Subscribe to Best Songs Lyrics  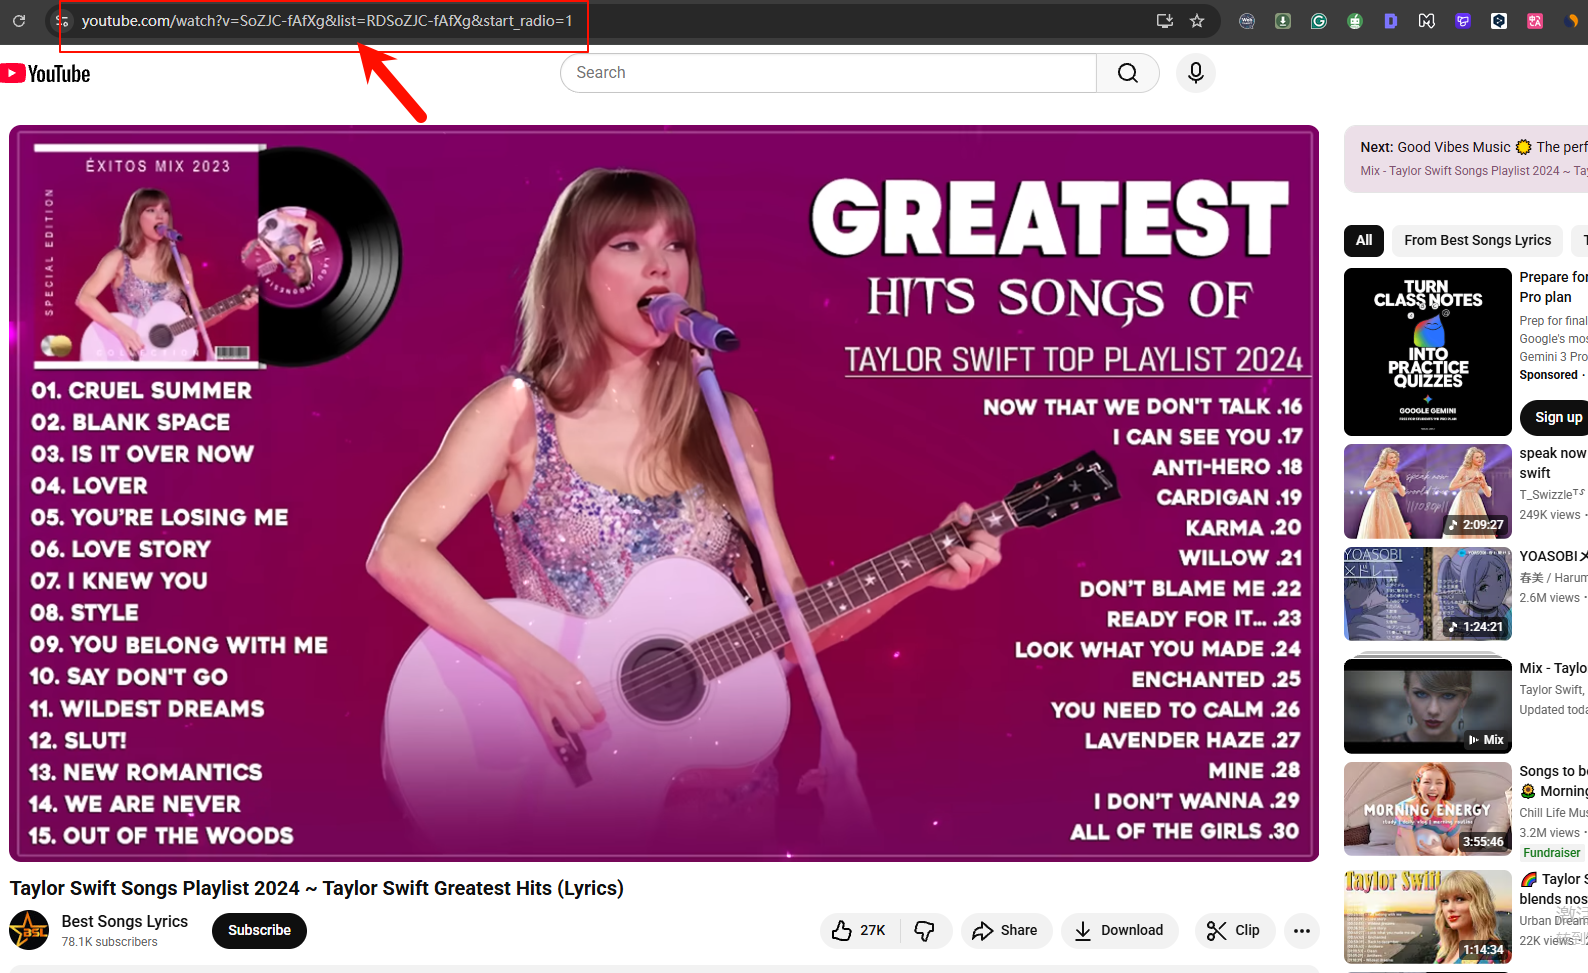[x=259, y=930]
